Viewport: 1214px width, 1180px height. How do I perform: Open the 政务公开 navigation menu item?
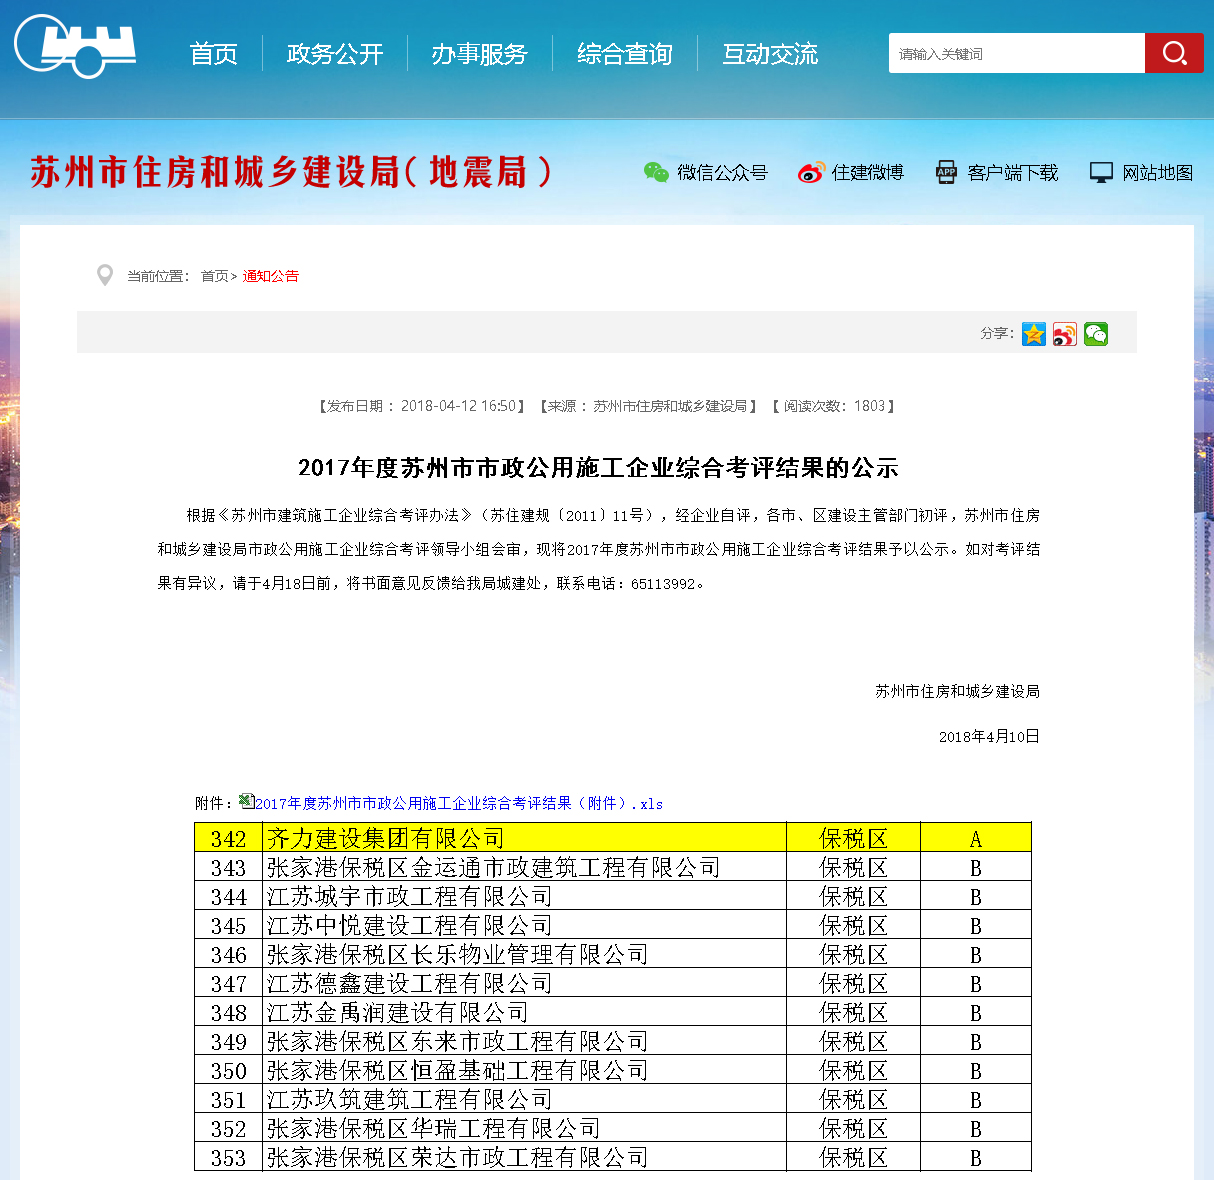pos(335,54)
